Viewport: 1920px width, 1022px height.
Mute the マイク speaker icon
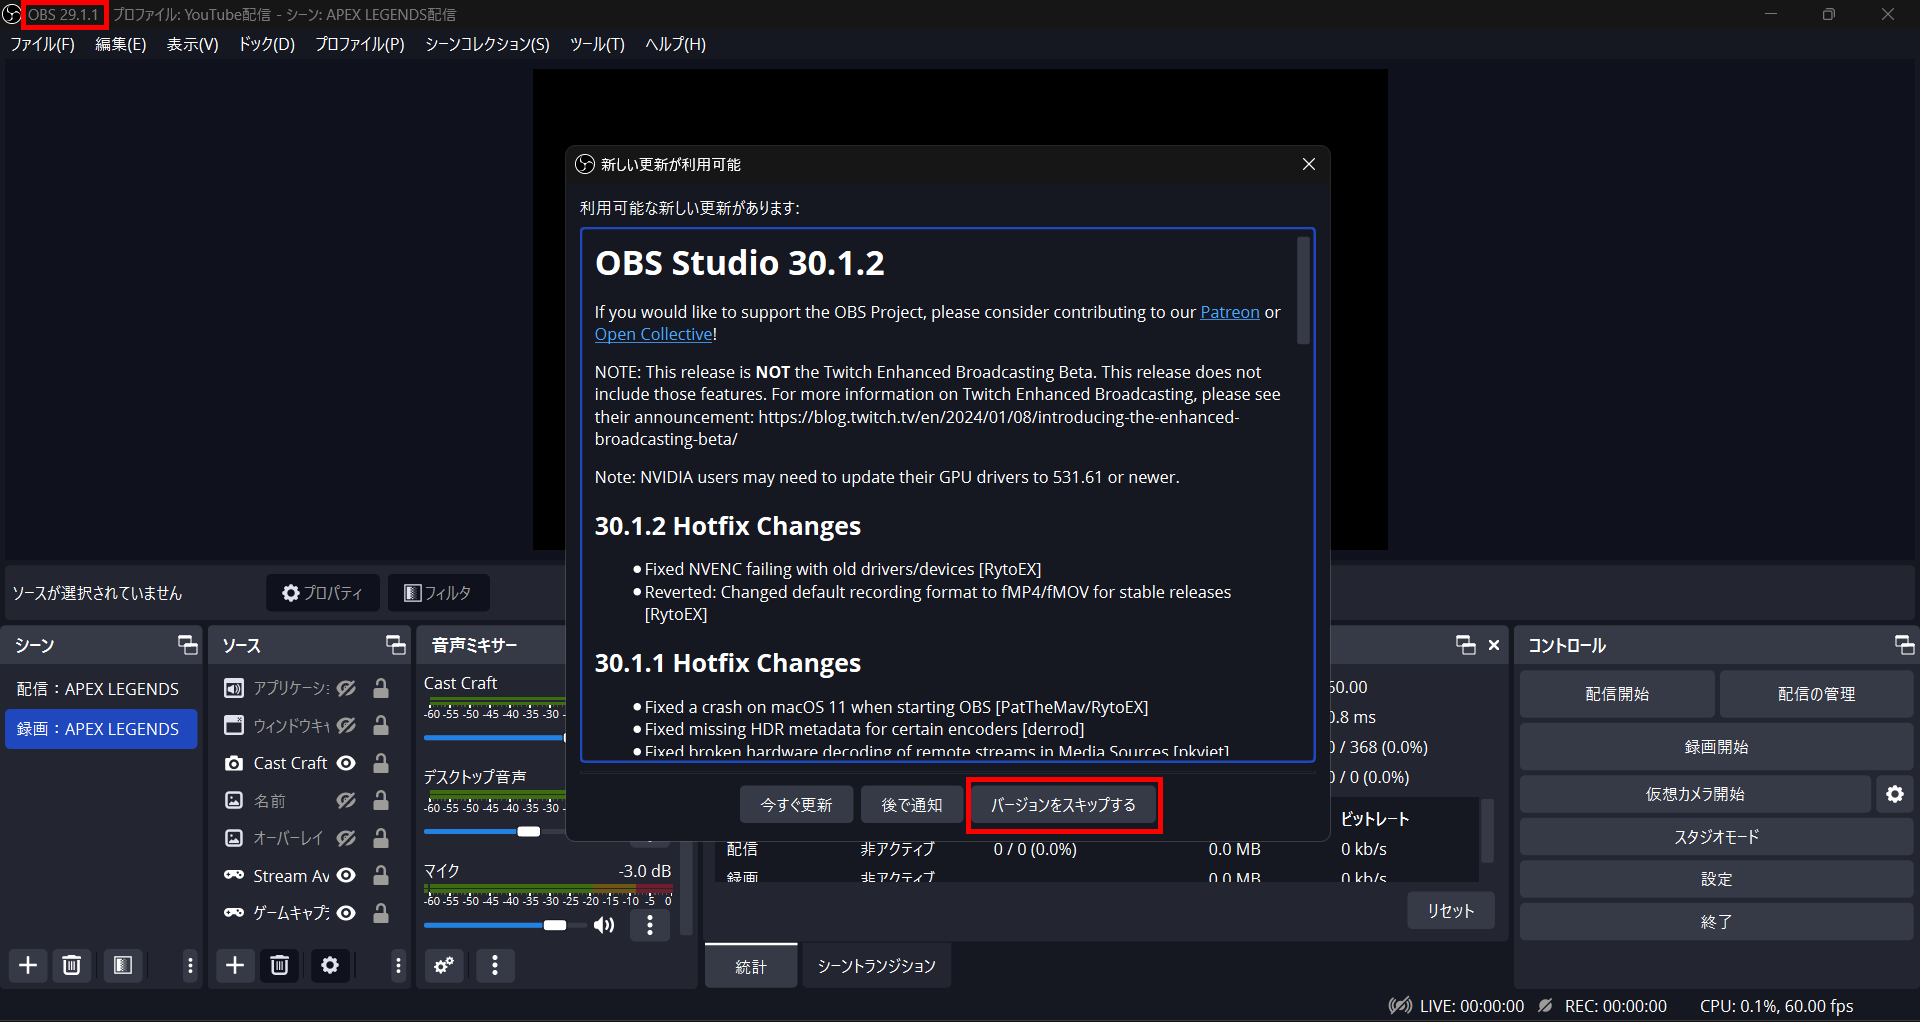(x=604, y=925)
